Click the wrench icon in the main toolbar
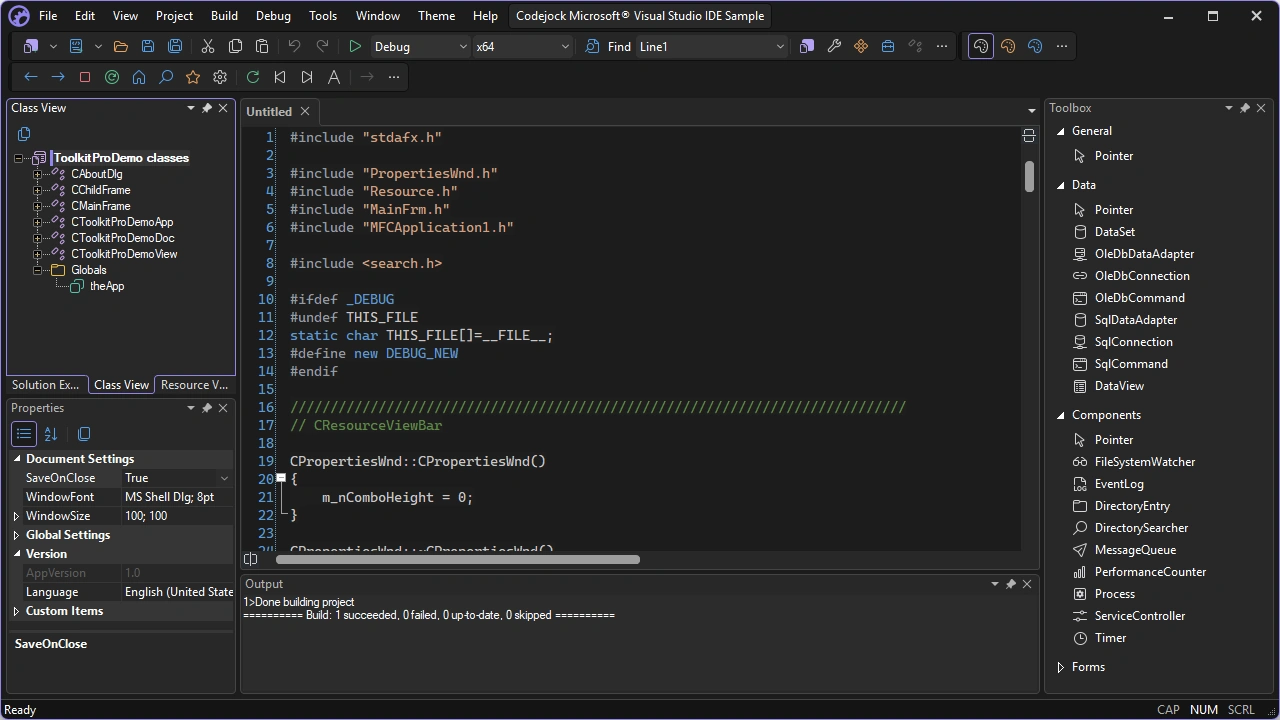The width and height of the screenshot is (1280, 720). (x=834, y=46)
